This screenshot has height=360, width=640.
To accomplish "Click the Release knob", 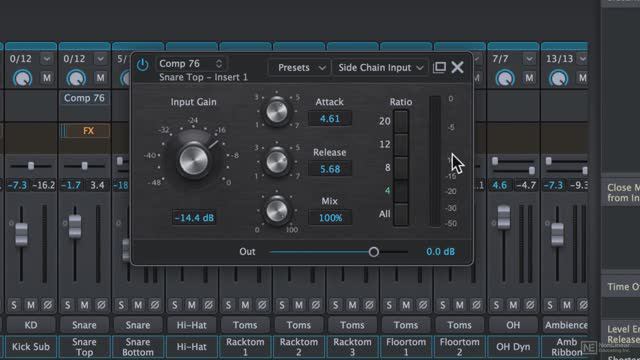I will 277,162.
